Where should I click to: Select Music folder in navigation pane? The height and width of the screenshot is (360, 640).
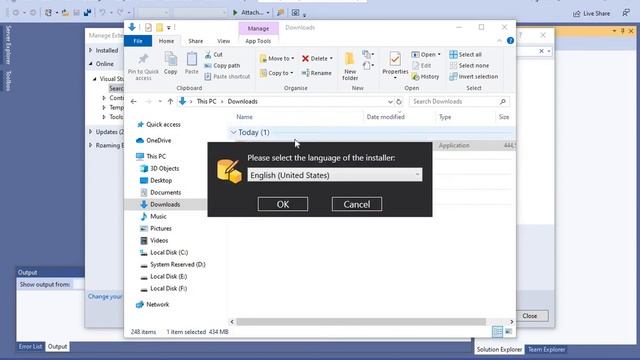158,216
